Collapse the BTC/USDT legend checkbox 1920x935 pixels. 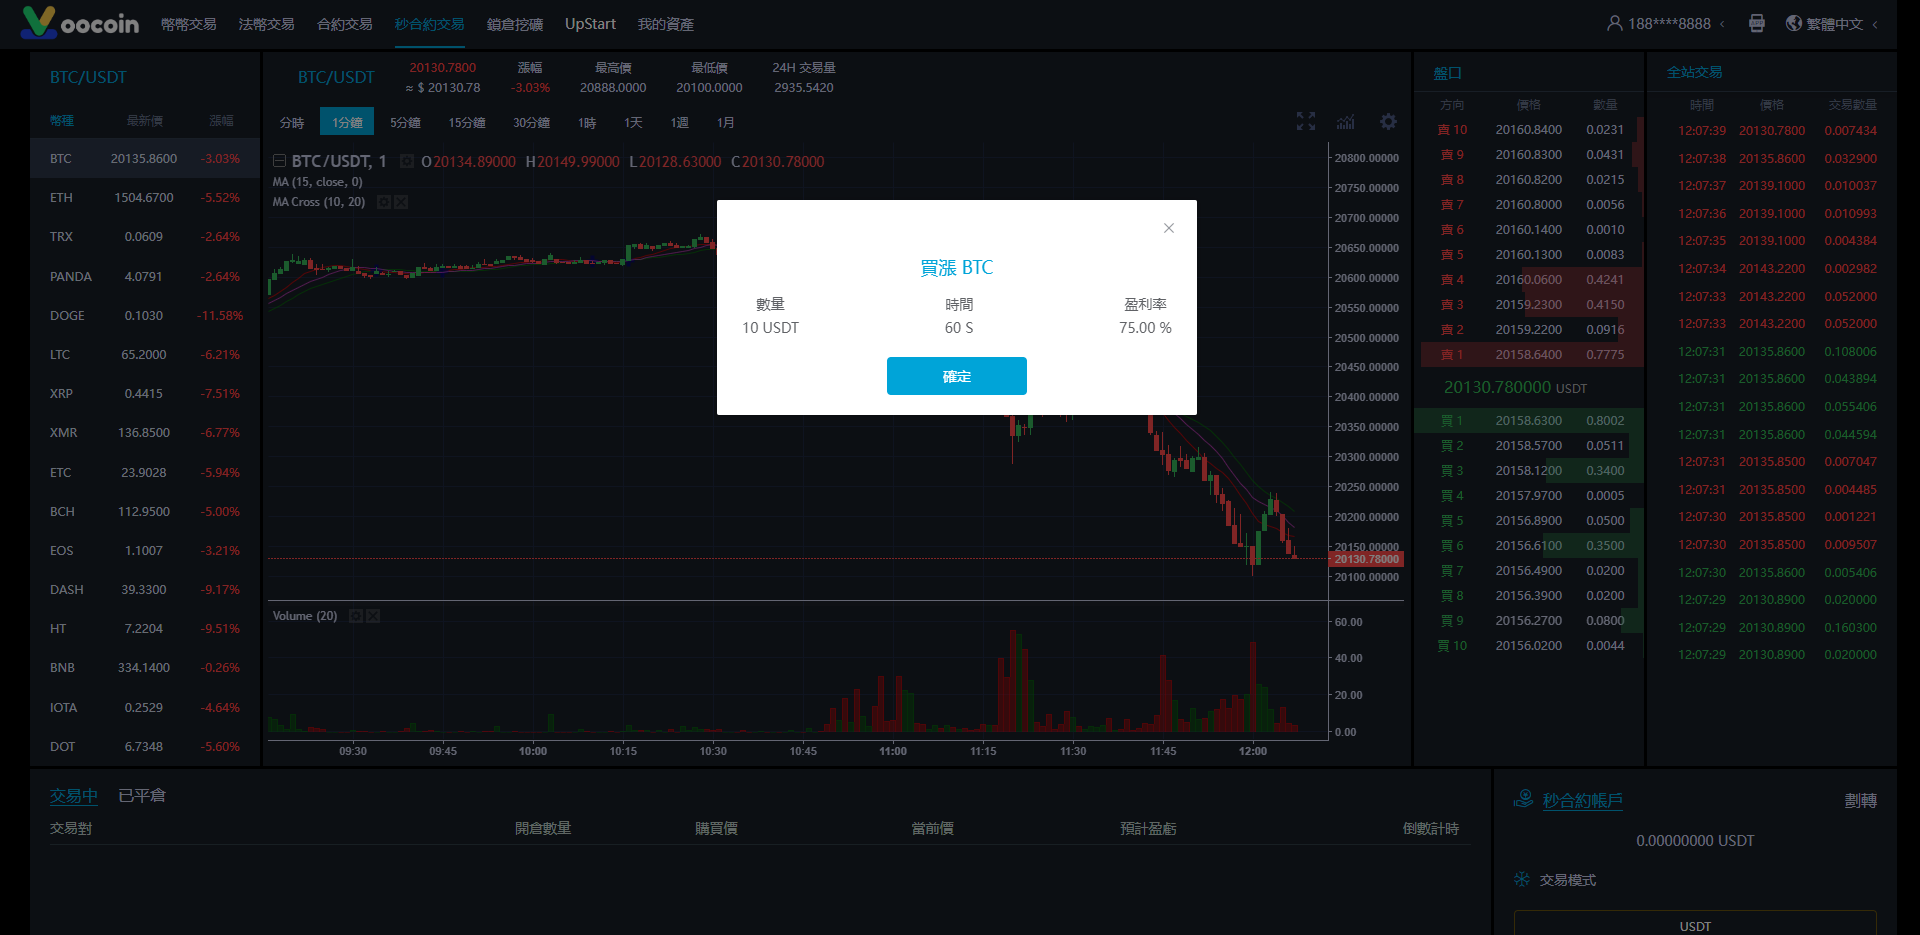click(x=279, y=161)
